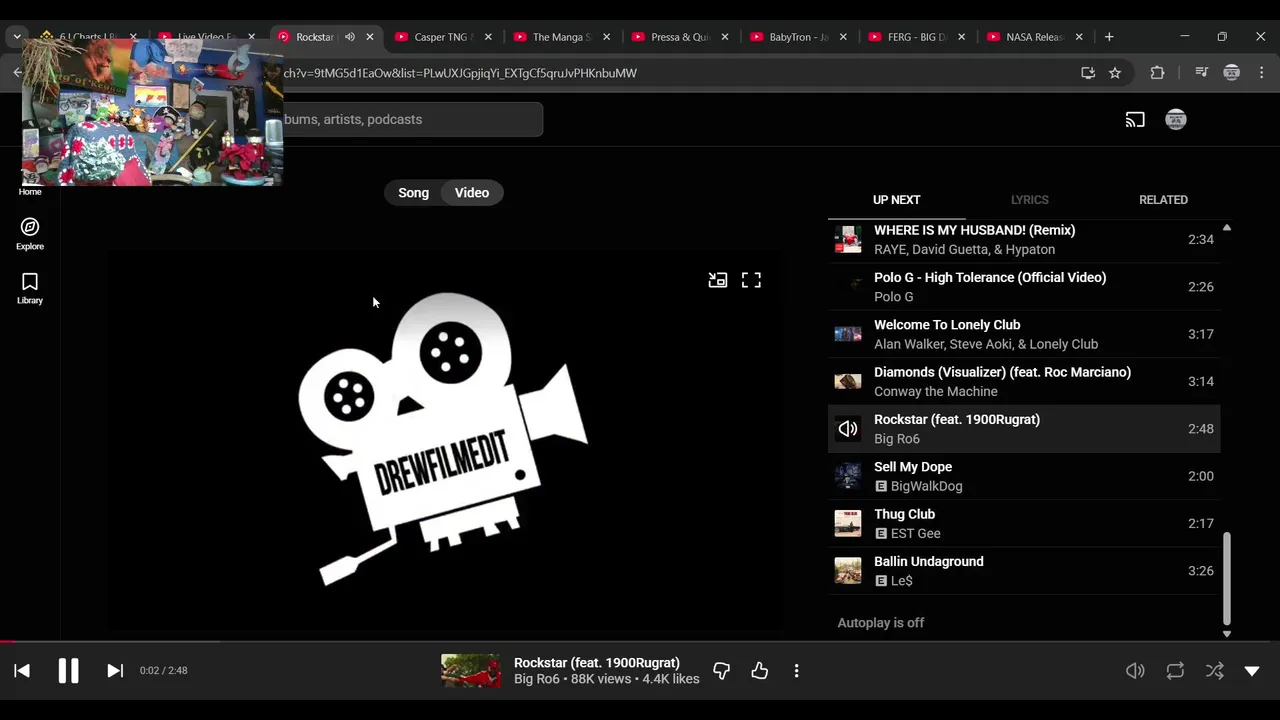Click the URL in the address bar
Viewport: 1280px width, 720px height.
460,73
